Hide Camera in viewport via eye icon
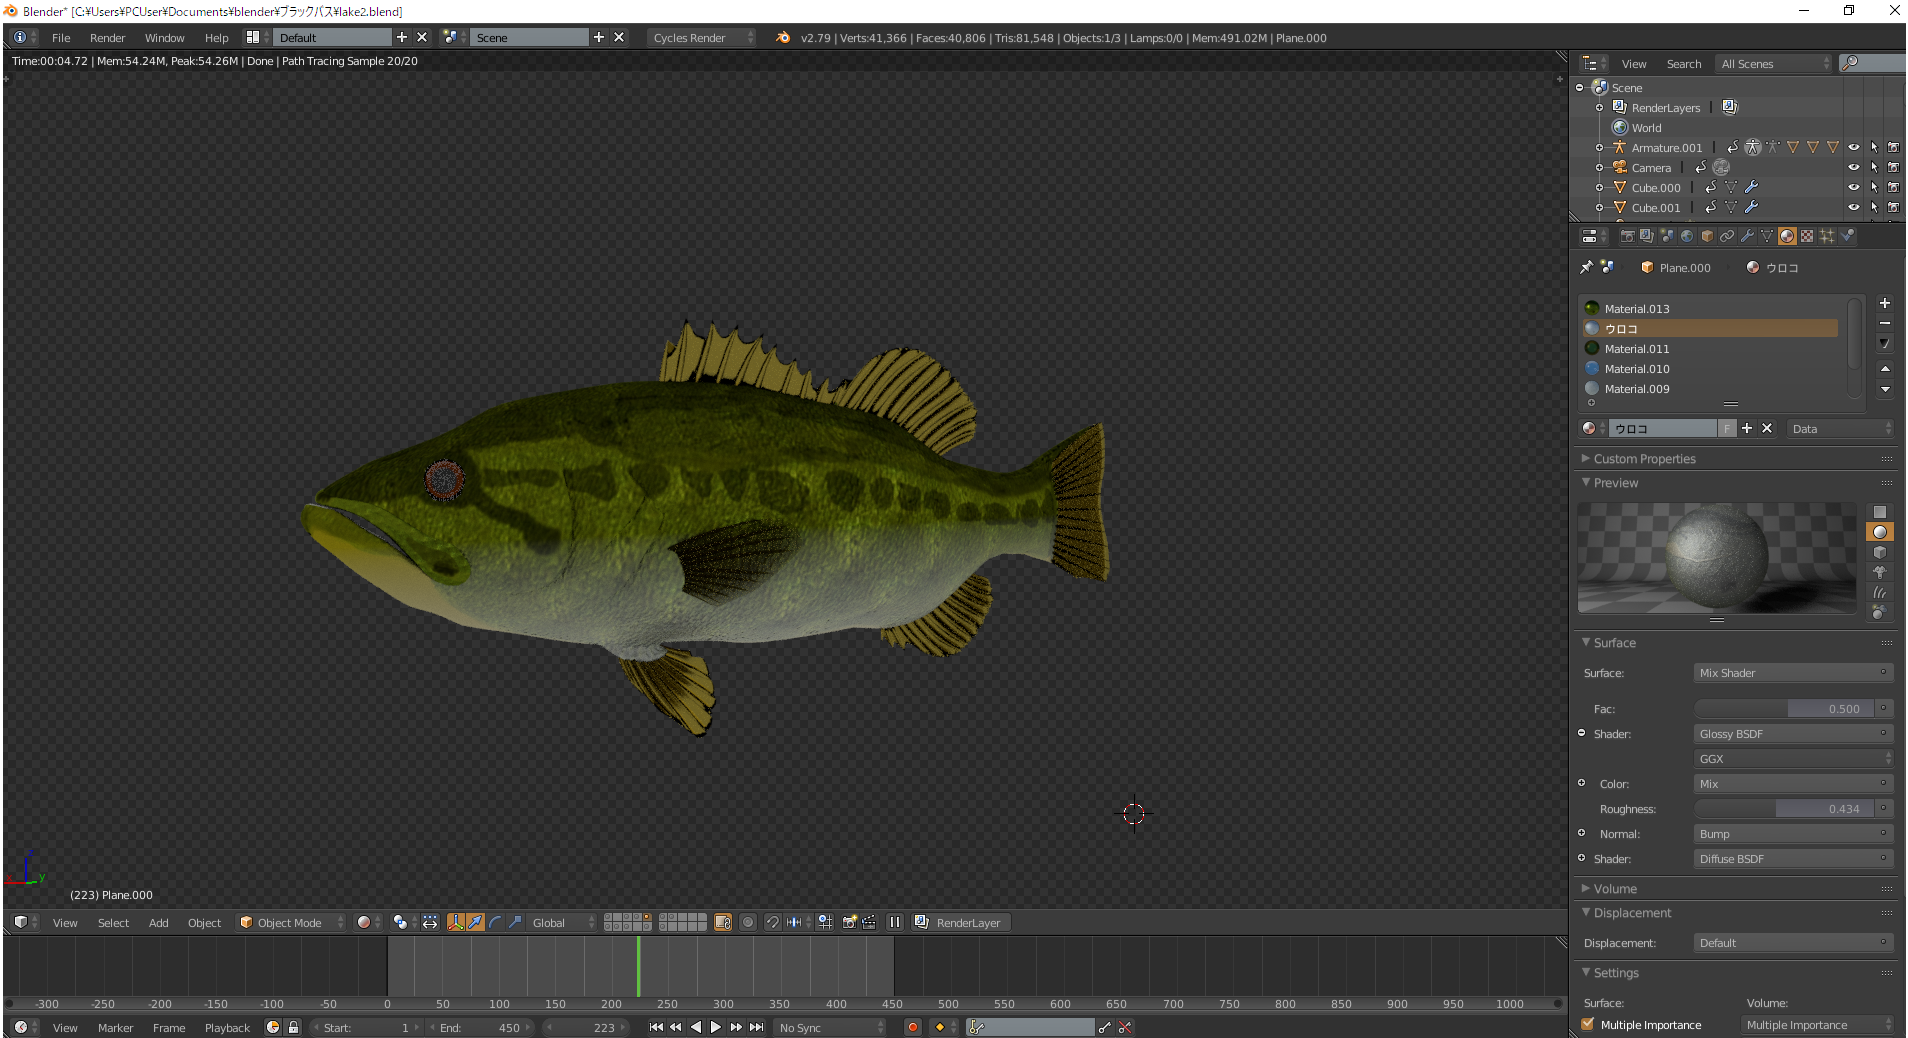The width and height of the screenshot is (1908, 1038). [1853, 168]
